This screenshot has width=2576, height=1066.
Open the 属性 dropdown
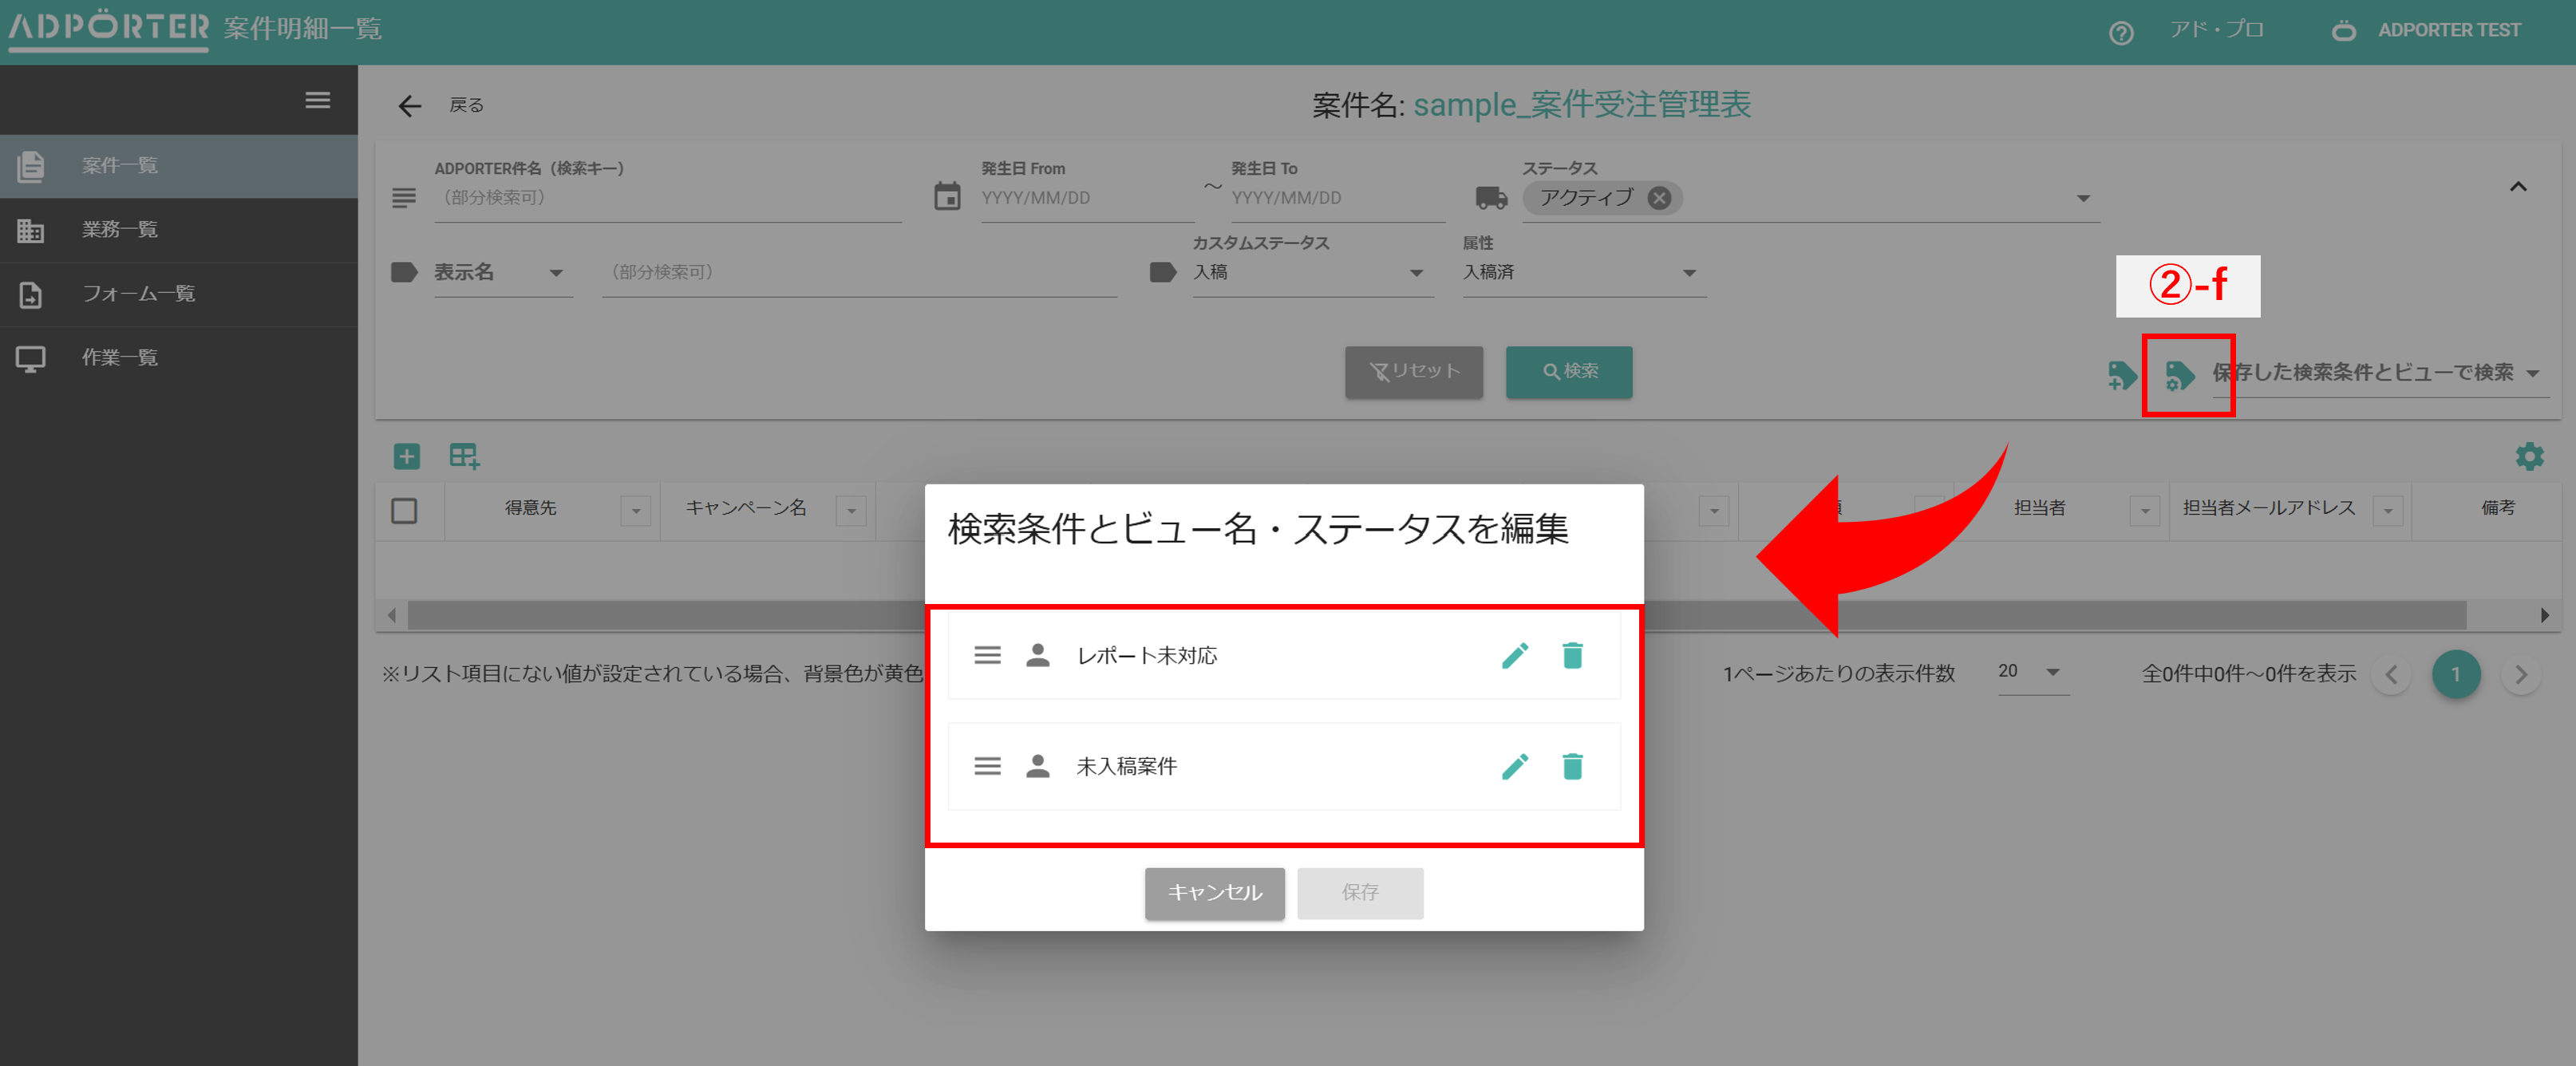point(1583,273)
